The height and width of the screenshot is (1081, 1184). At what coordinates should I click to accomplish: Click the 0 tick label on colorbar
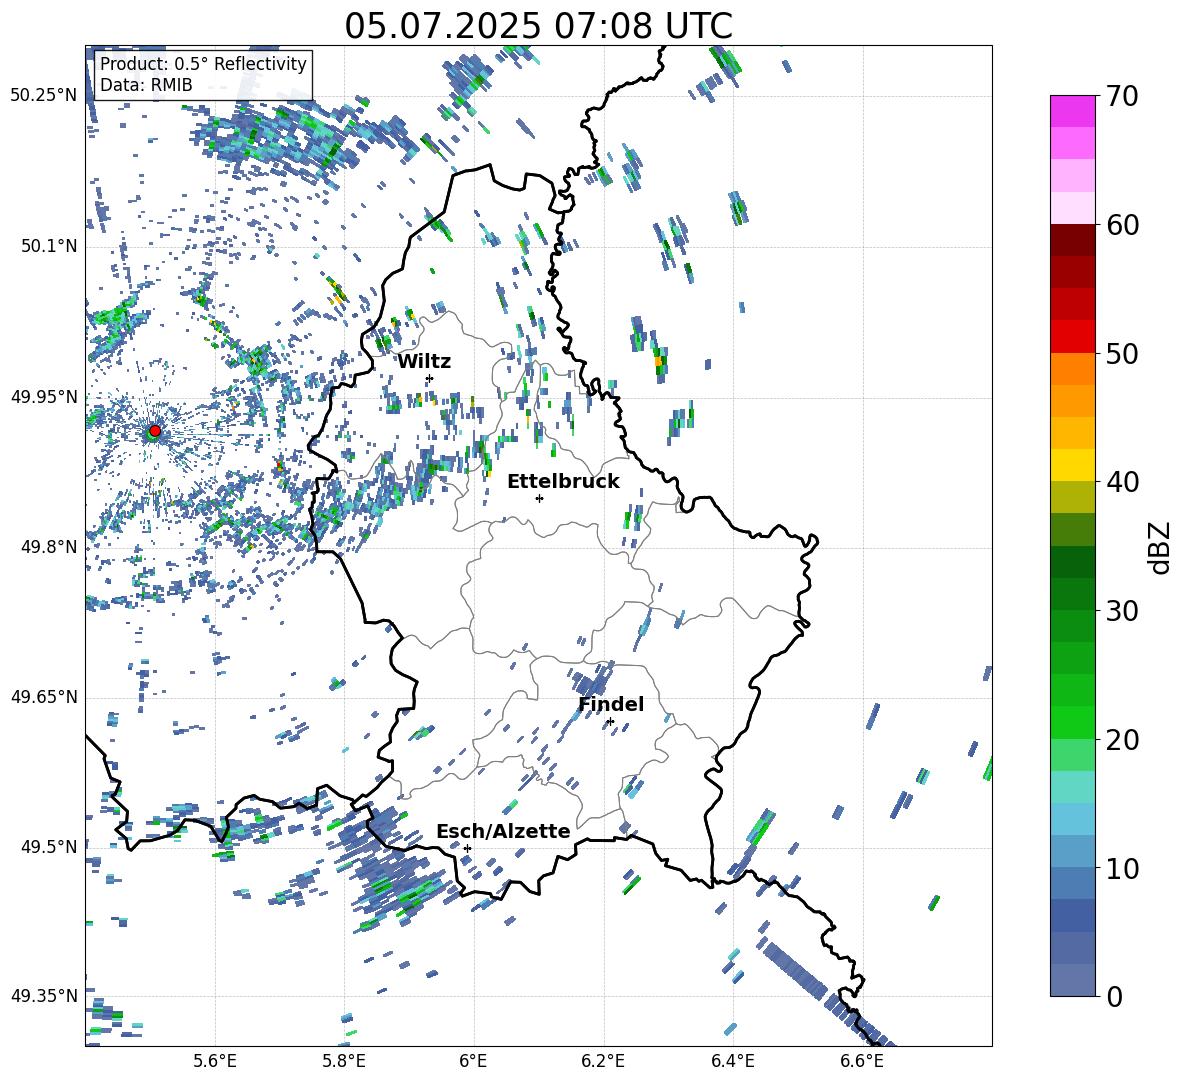point(1114,996)
